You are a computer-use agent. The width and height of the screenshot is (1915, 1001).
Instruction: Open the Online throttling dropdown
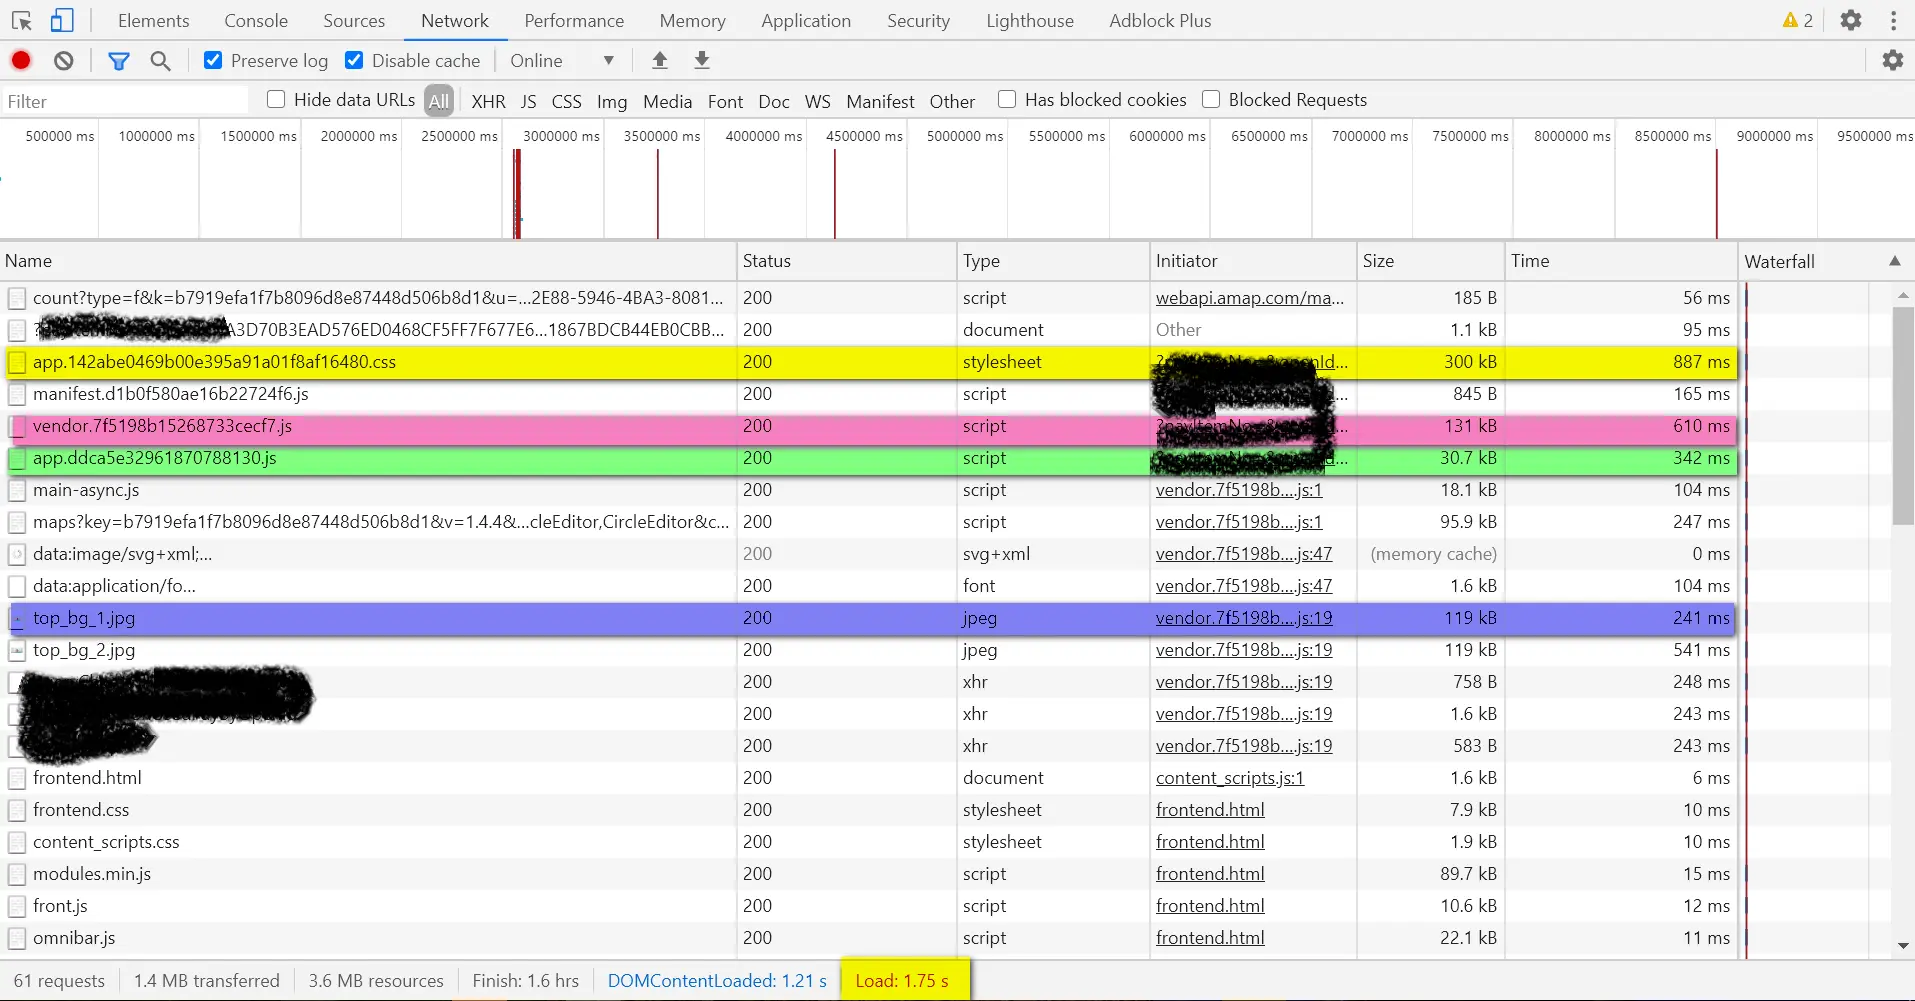(562, 61)
